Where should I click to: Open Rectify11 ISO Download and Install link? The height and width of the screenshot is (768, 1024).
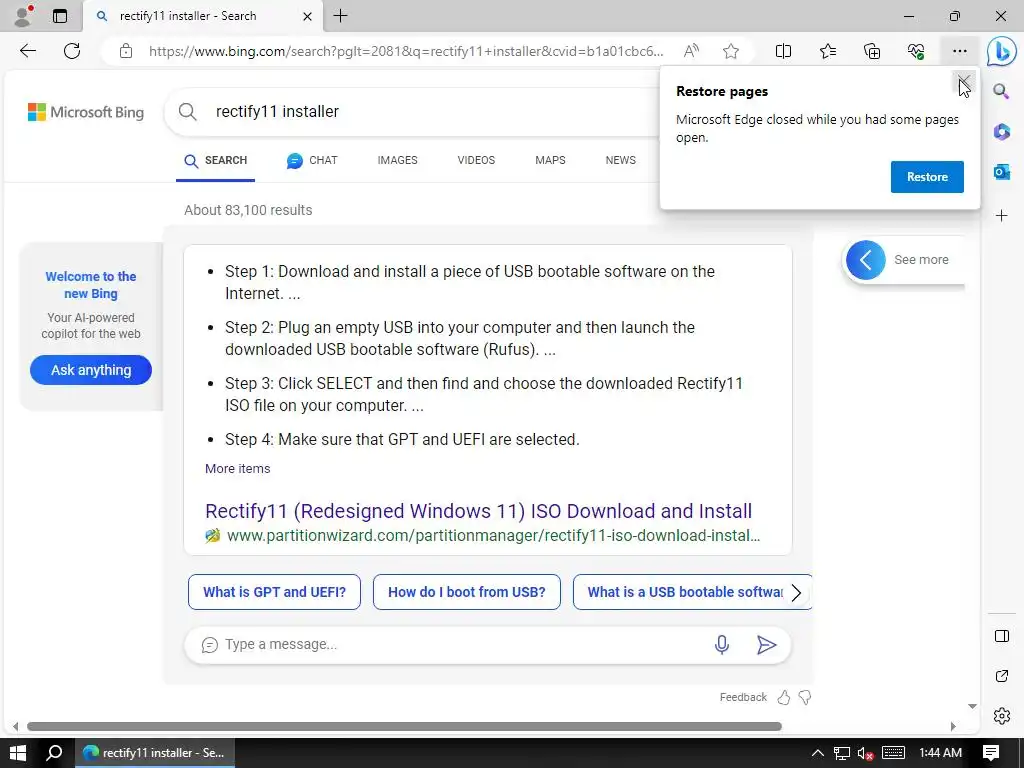click(478, 511)
